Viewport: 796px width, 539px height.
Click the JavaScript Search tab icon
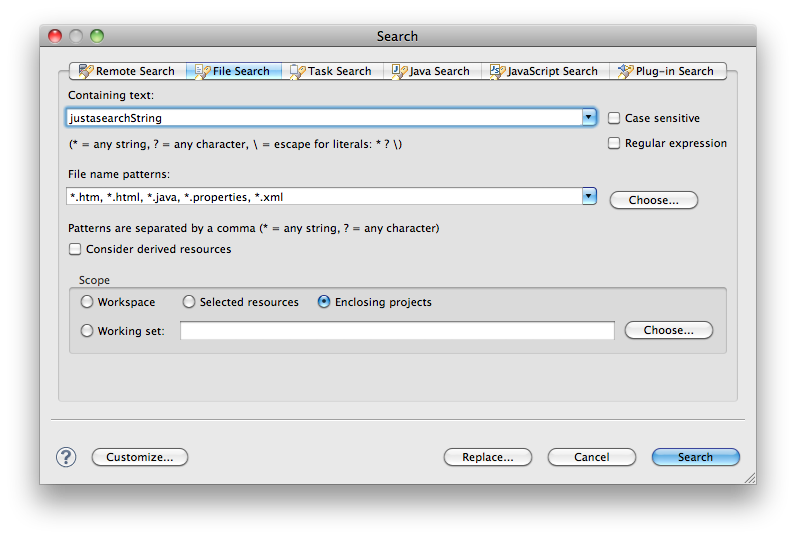pos(497,71)
